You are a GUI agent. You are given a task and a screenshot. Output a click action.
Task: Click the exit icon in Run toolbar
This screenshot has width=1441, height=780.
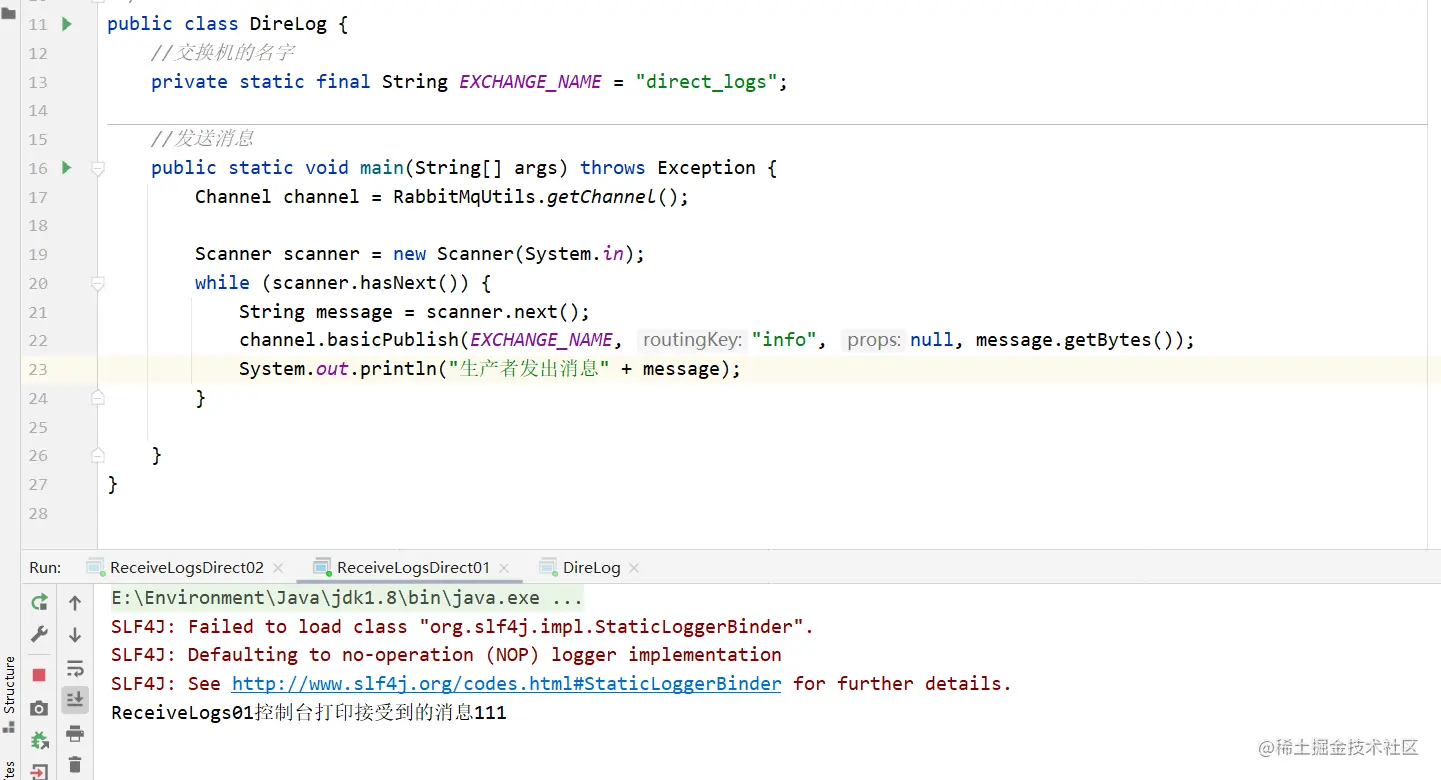39,771
